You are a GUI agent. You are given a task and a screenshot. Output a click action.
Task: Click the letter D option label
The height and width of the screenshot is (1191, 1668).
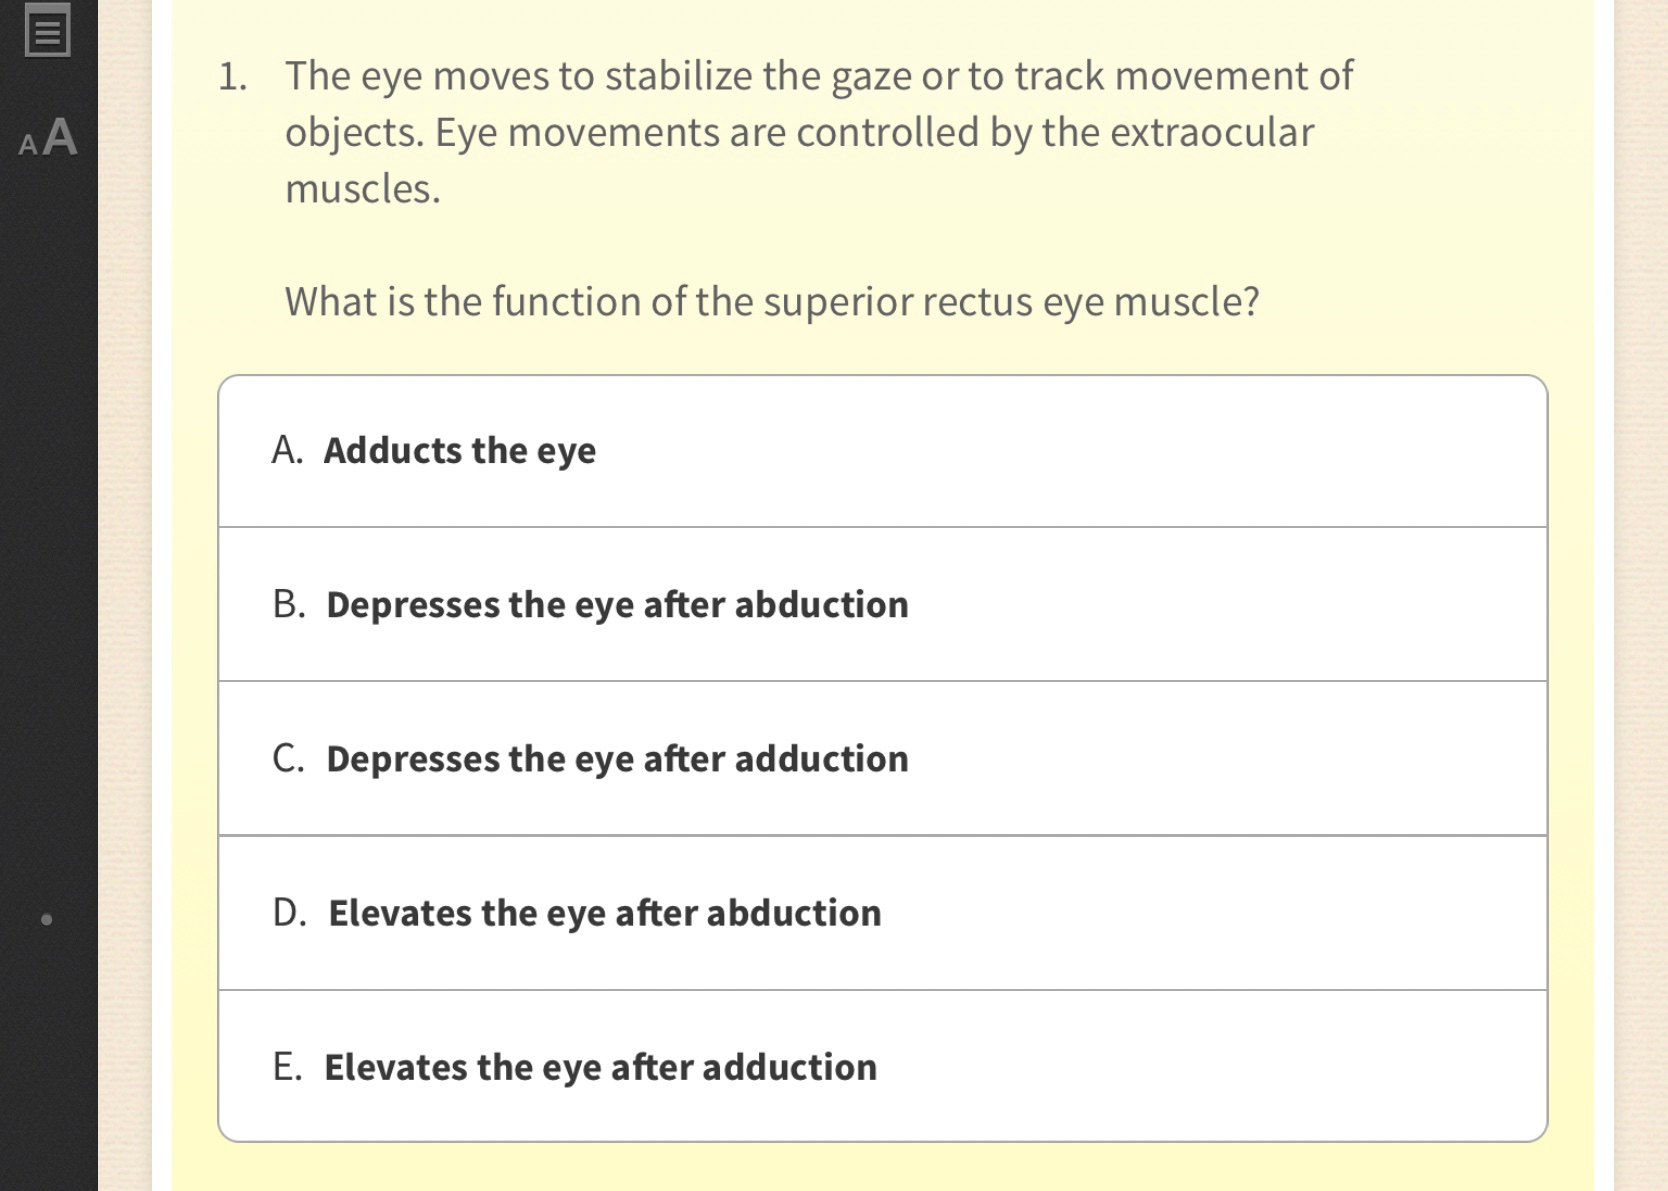click(x=289, y=913)
